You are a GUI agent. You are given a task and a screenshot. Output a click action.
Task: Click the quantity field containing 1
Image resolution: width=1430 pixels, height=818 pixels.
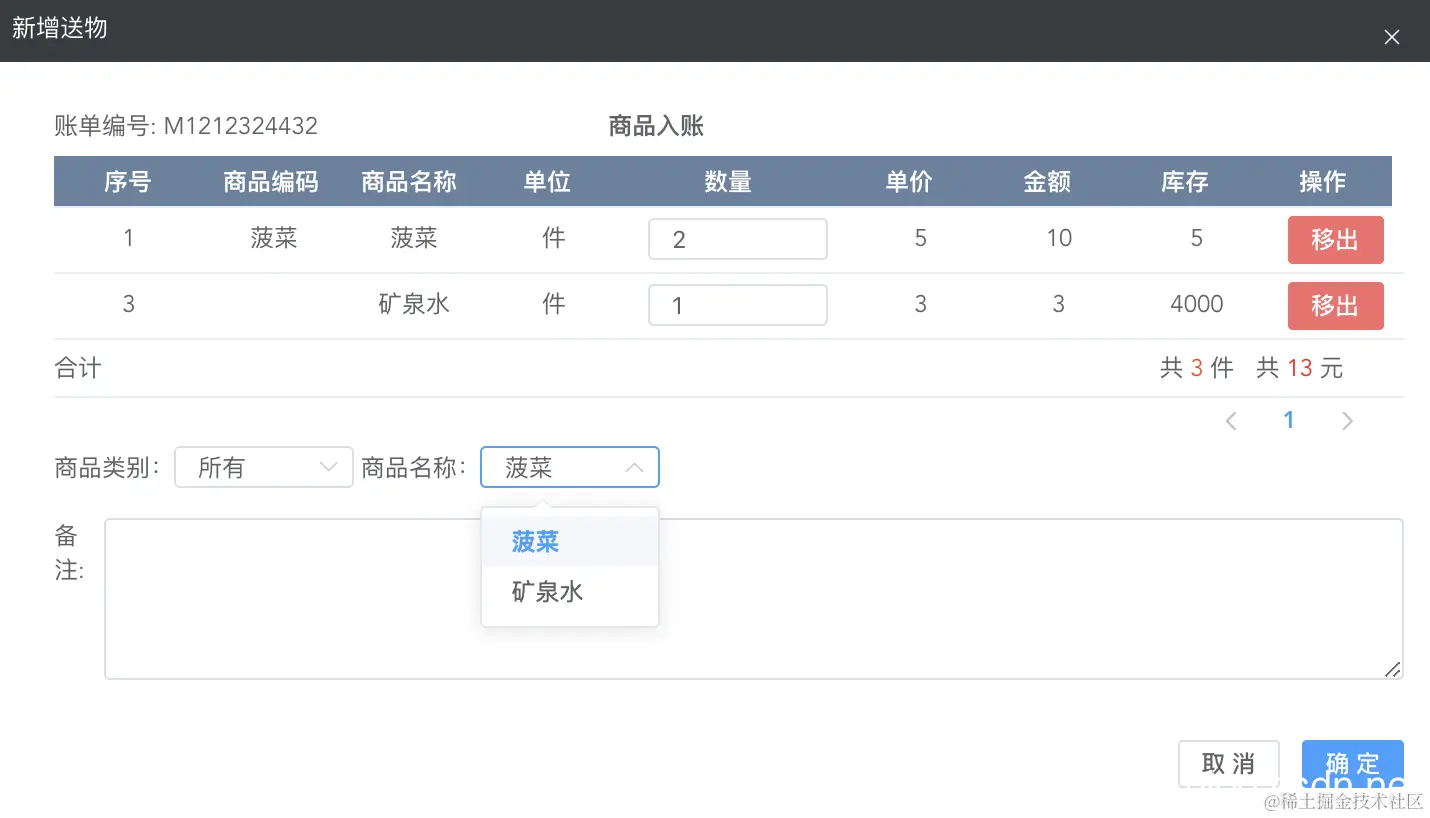tap(738, 305)
